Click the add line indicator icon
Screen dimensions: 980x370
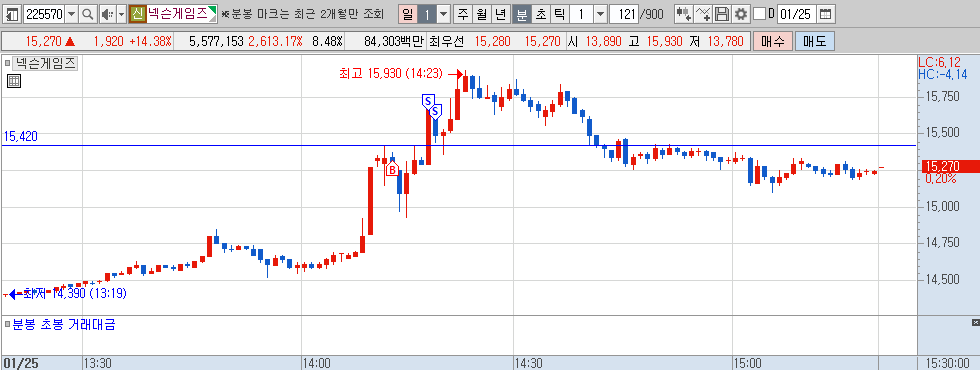pos(703,14)
